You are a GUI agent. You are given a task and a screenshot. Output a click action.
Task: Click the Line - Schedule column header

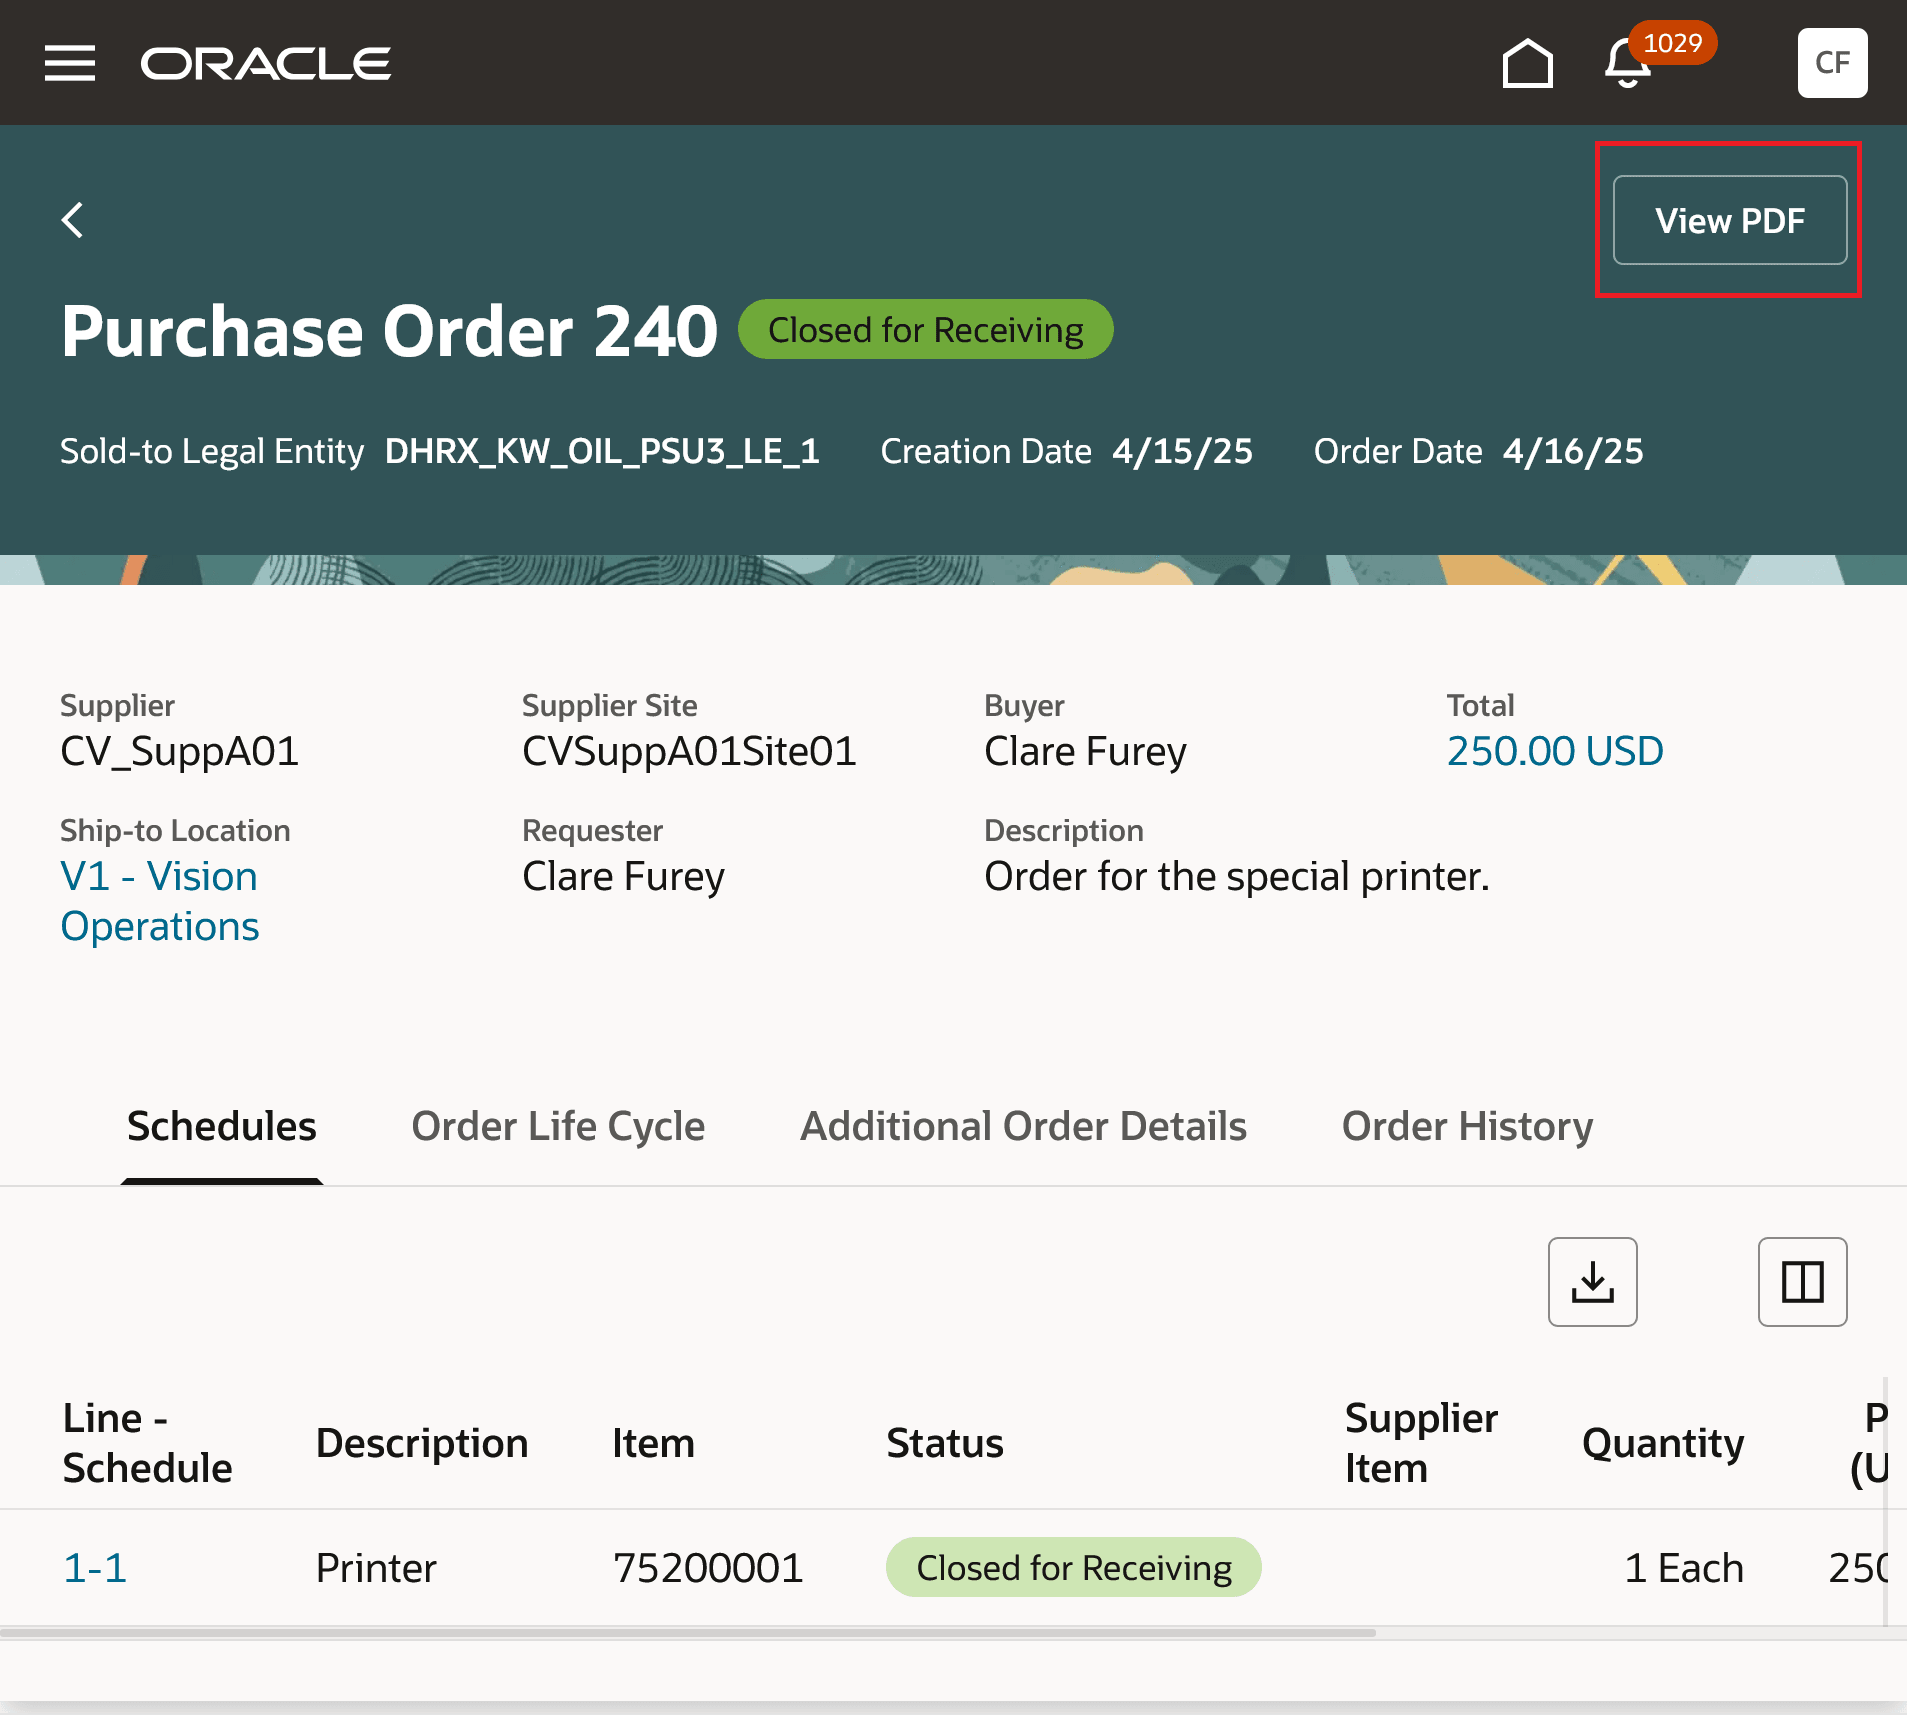pos(147,1443)
